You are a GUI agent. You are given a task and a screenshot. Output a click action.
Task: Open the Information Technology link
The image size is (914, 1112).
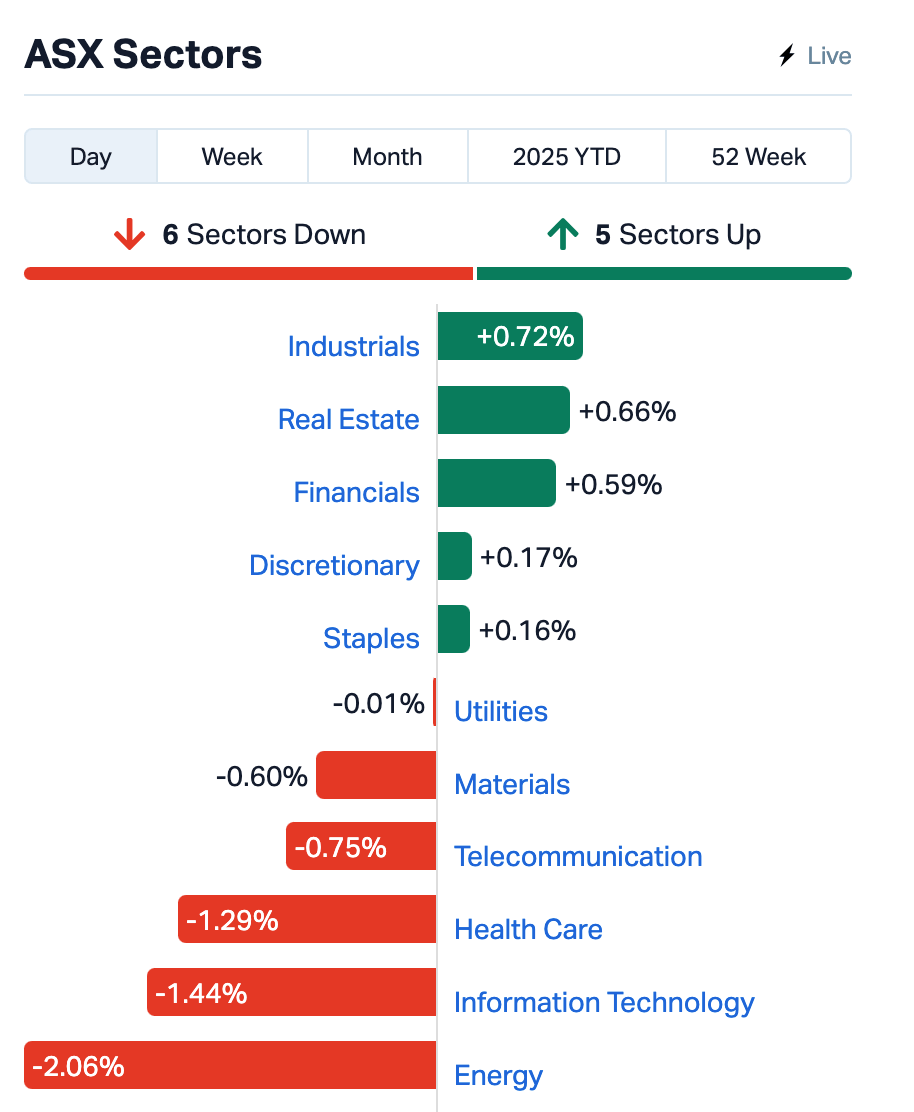604,1002
